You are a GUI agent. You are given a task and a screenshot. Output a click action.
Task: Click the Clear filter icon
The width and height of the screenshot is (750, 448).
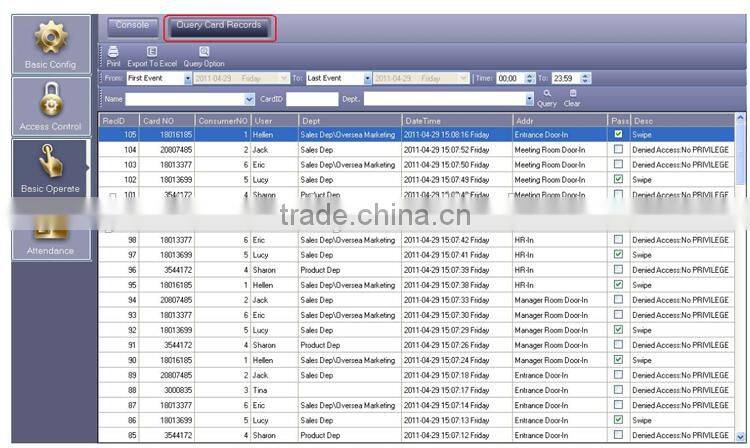point(572,94)
